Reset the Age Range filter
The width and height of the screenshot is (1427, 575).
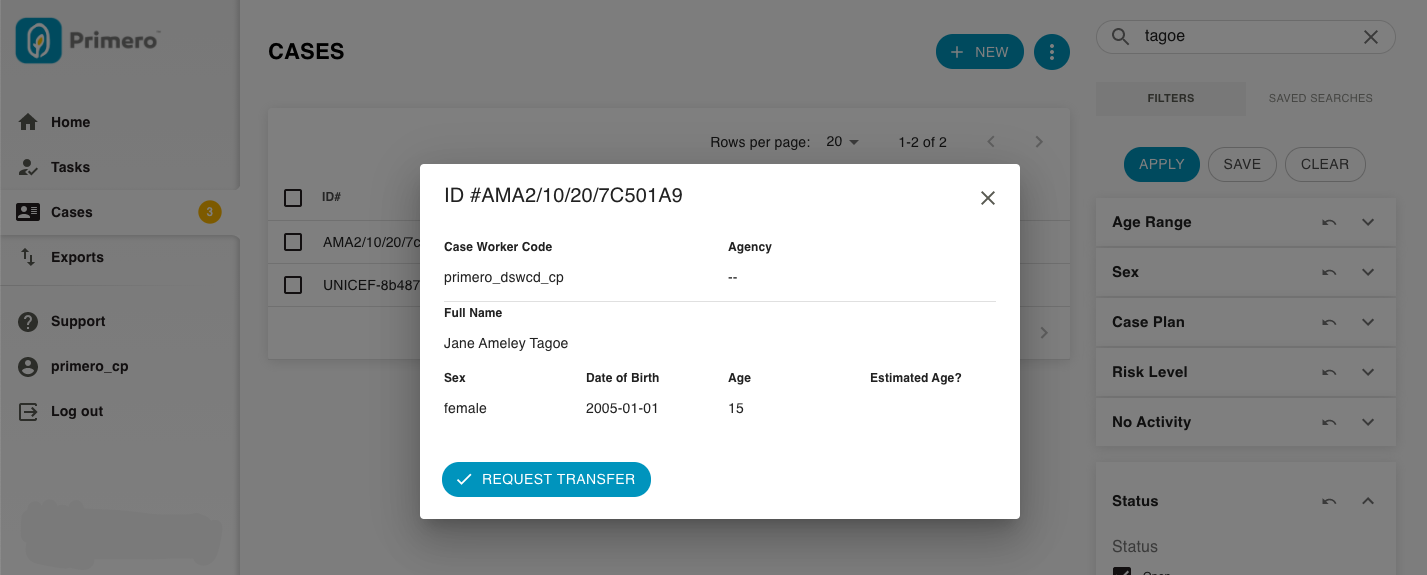[1329, 222]
